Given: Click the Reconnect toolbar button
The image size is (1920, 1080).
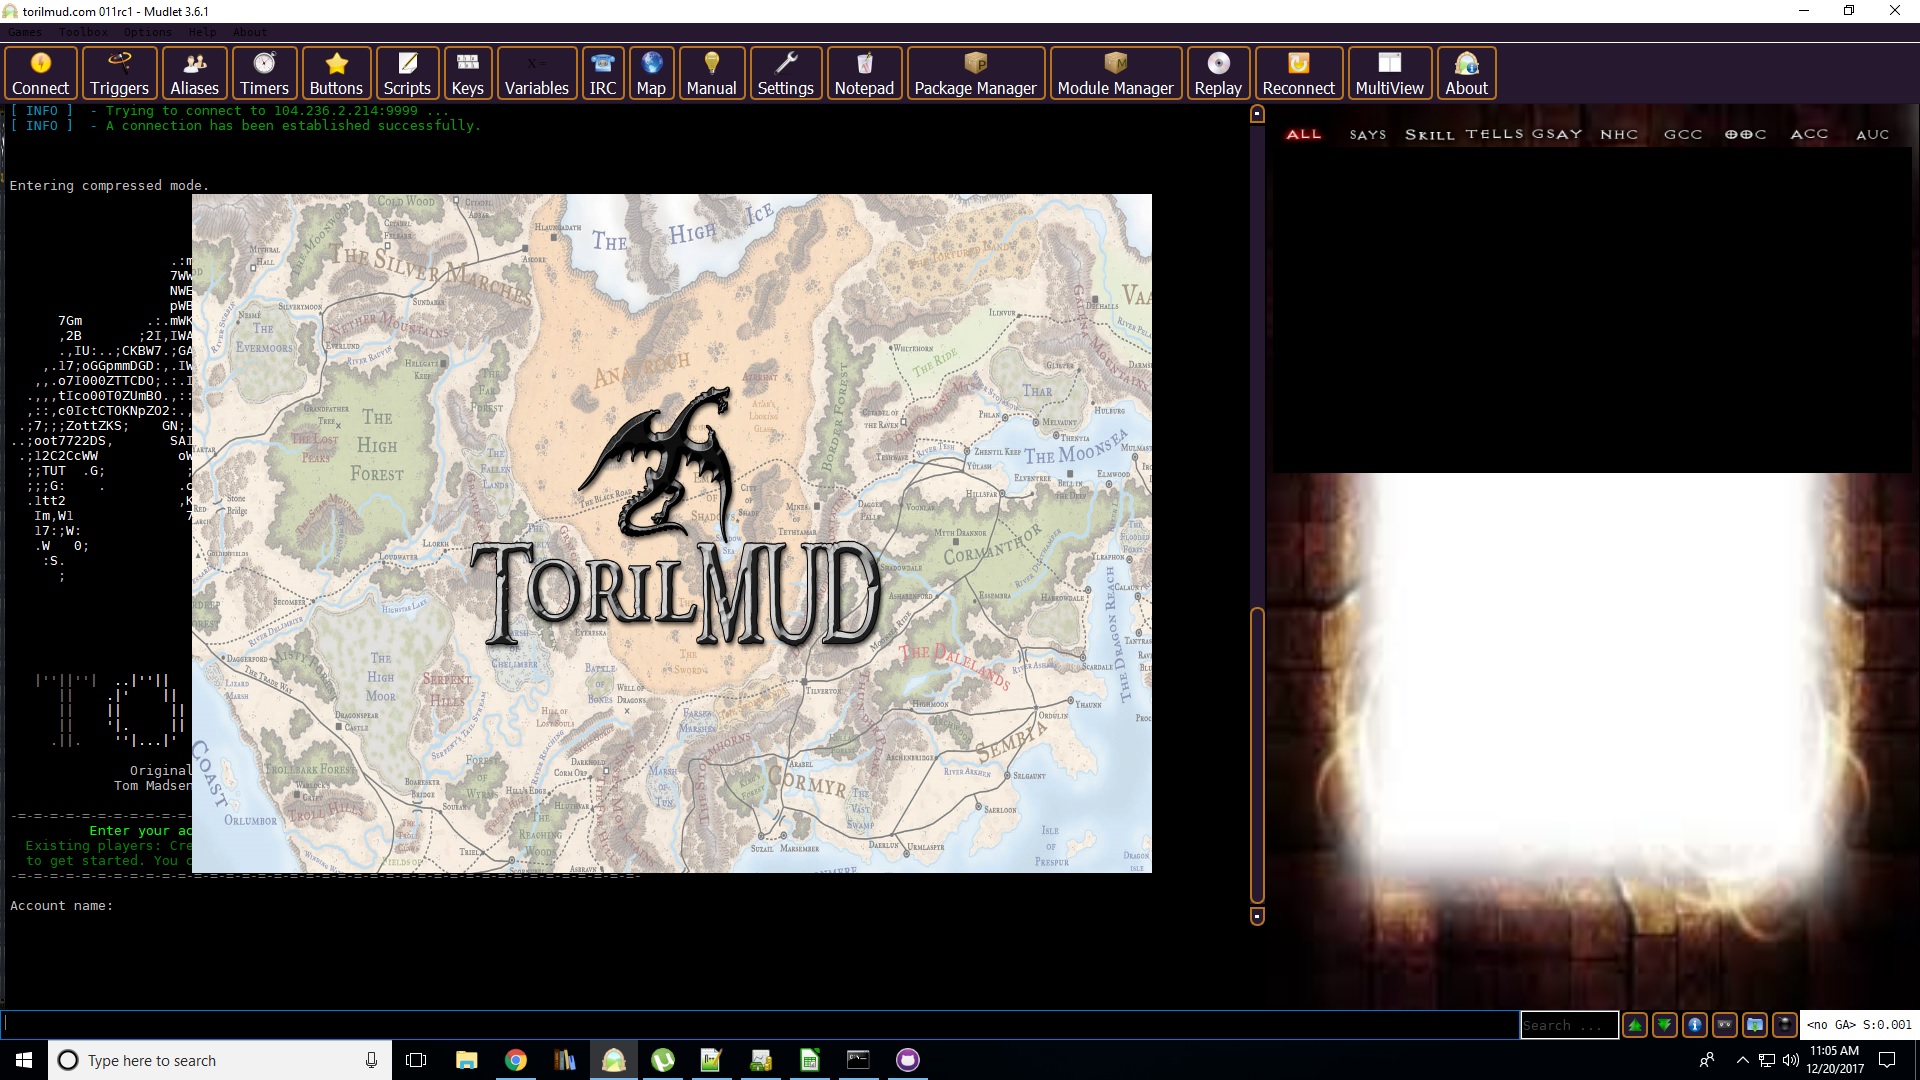Looking at the screenshot, I should 1298,73.
